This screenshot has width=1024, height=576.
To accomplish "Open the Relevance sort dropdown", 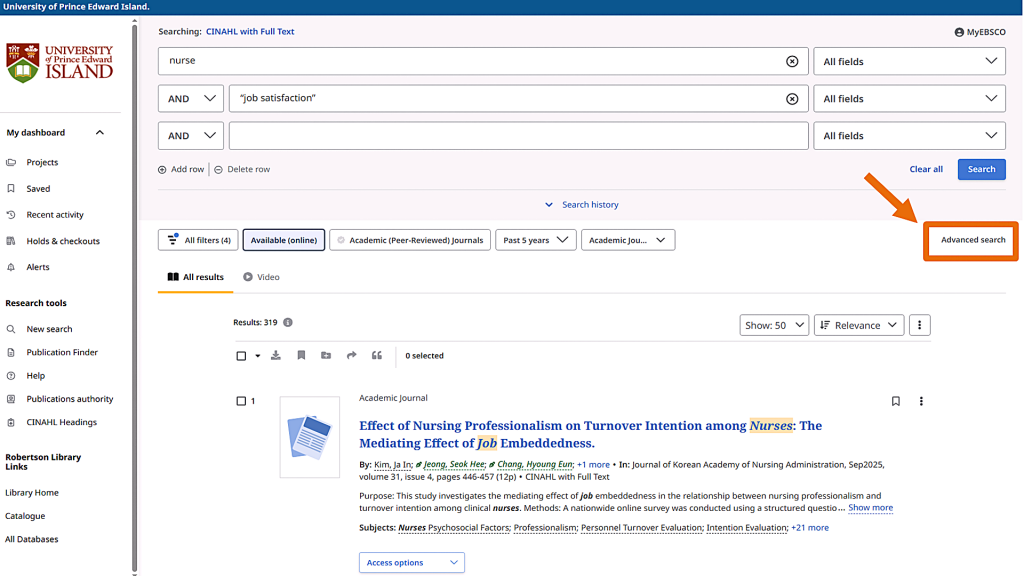I will [x=859, y=325].
